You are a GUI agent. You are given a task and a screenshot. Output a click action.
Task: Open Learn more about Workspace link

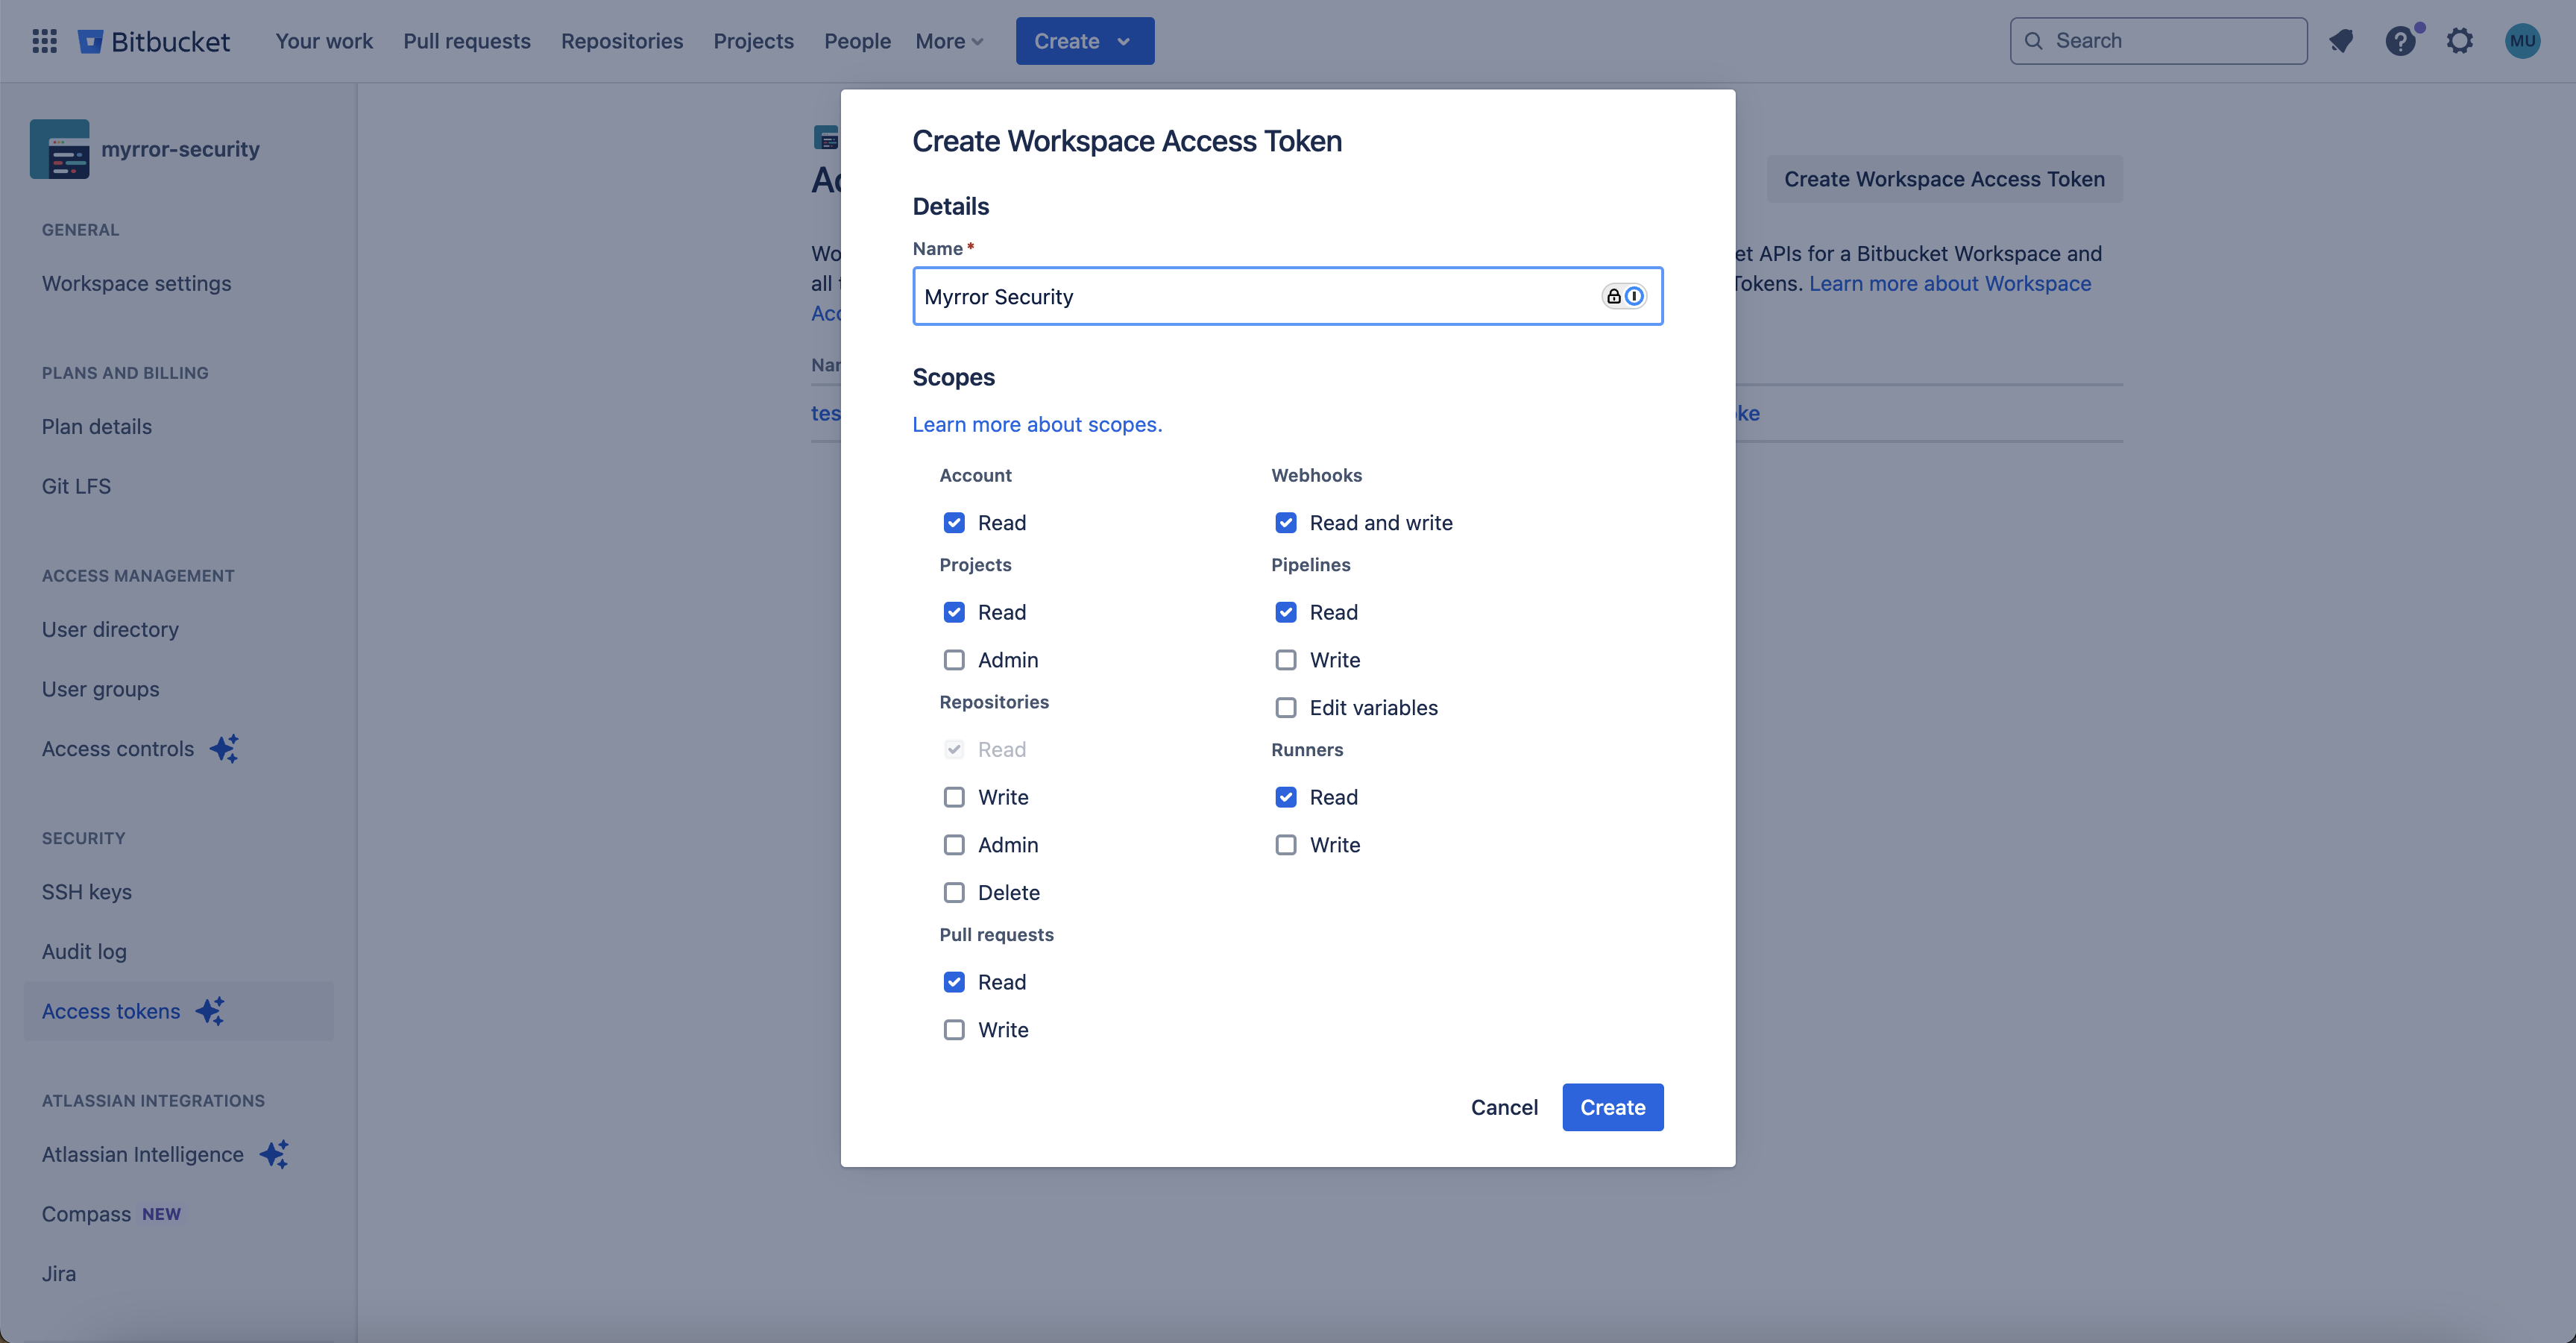(1949, 284)
